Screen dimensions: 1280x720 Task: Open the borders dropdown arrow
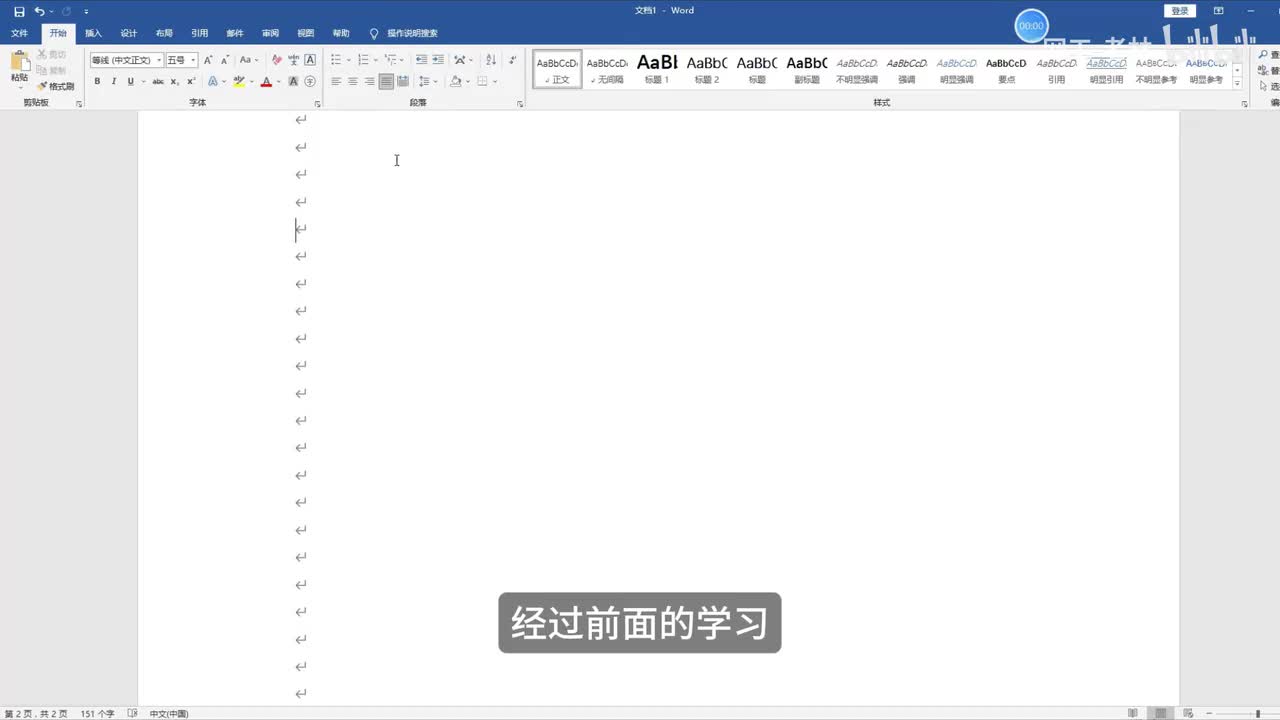point(495,81)
